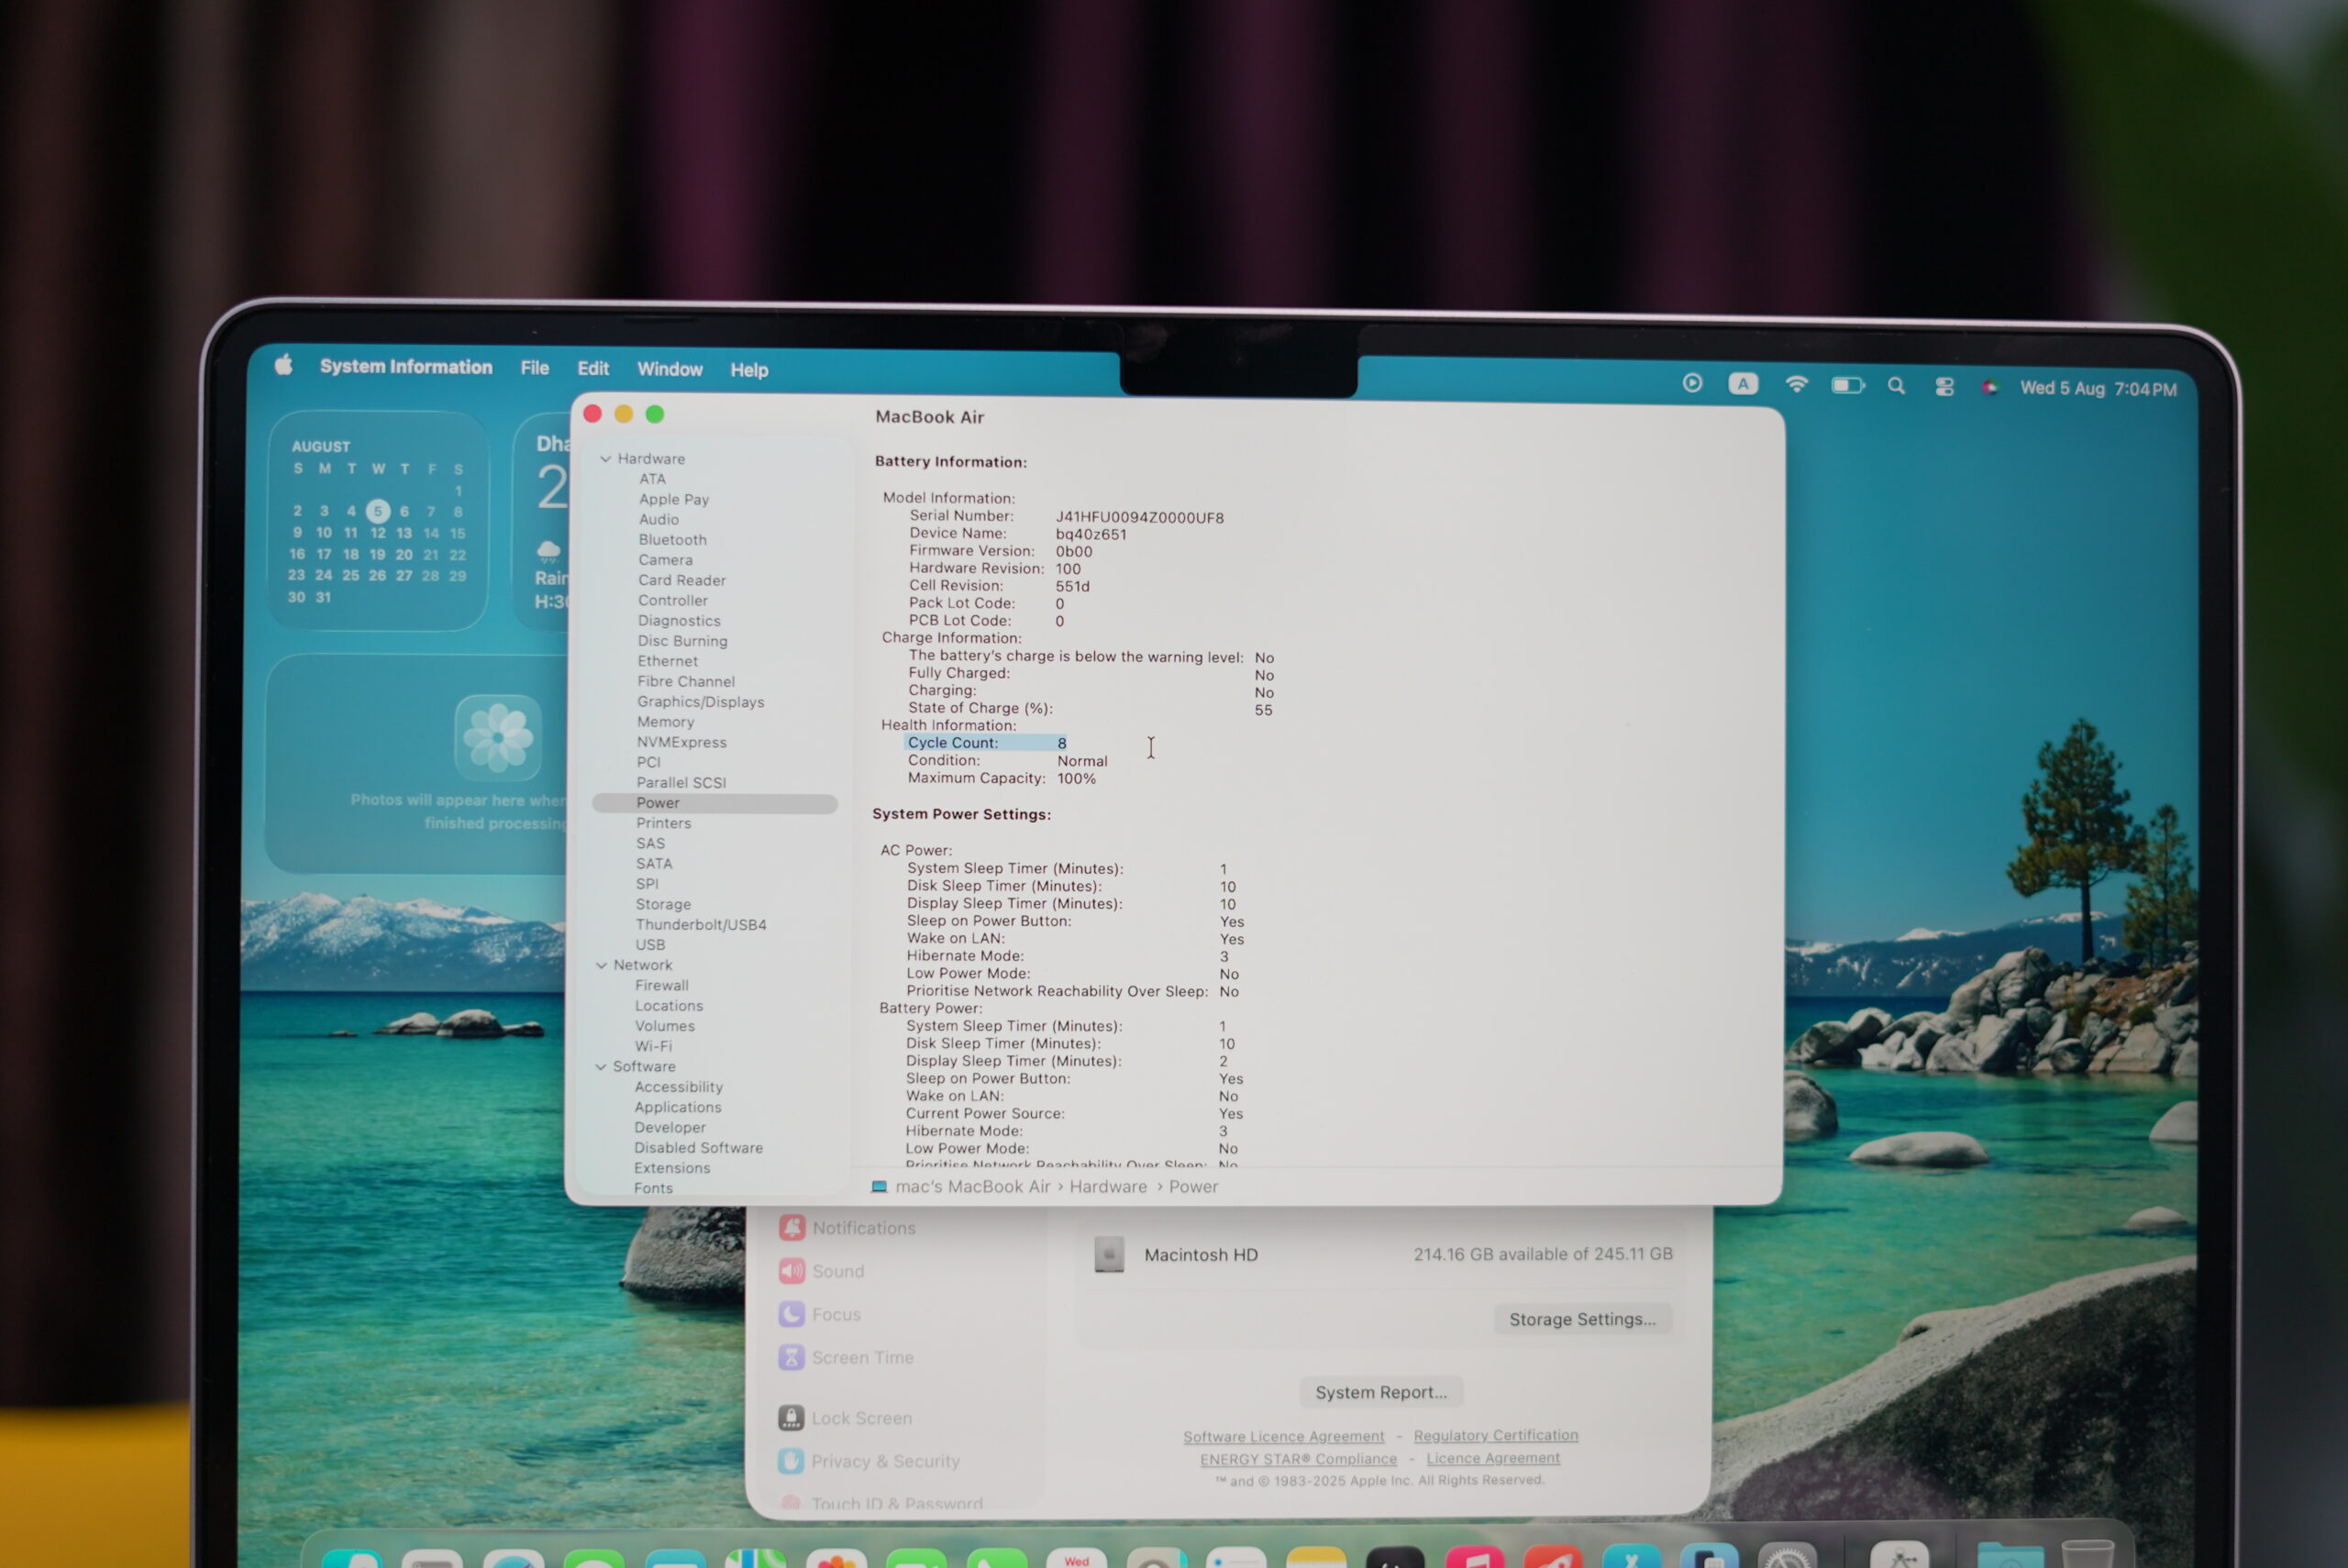Click the screen recording play icon
This screenshot has width=2348, height=1568.
tap(1692, 383)
